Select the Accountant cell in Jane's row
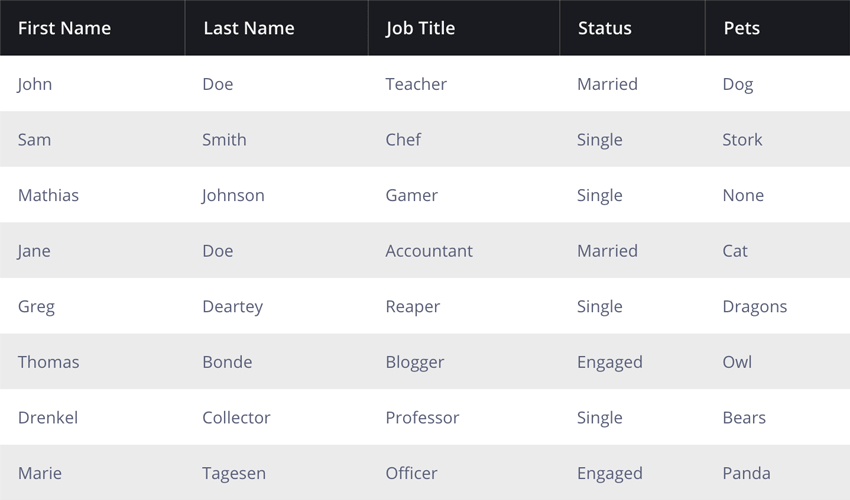This screenshot has height=500, width=850. tap(463, 251)
